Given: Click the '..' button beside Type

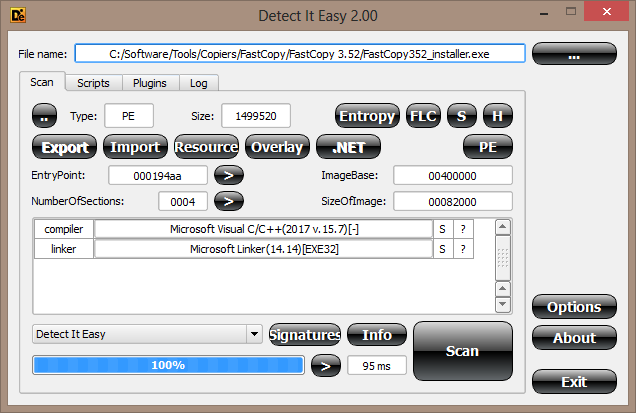Looking at the screenshot, I should pos(45,116).
